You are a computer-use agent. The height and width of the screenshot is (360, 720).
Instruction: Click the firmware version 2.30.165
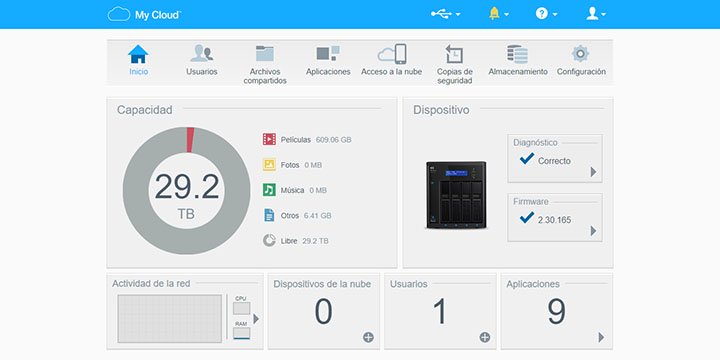pyautogui.click(x=554, y=220)
